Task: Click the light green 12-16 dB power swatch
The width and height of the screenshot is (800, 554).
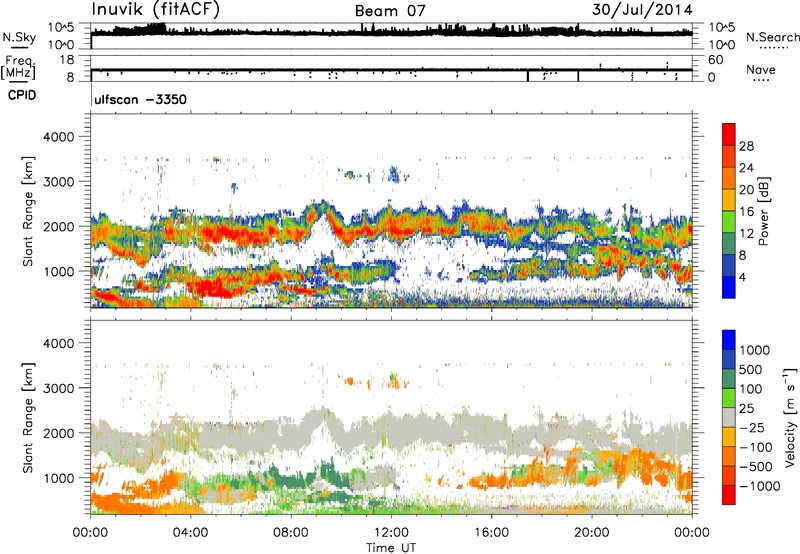Action: coord(729,222)
